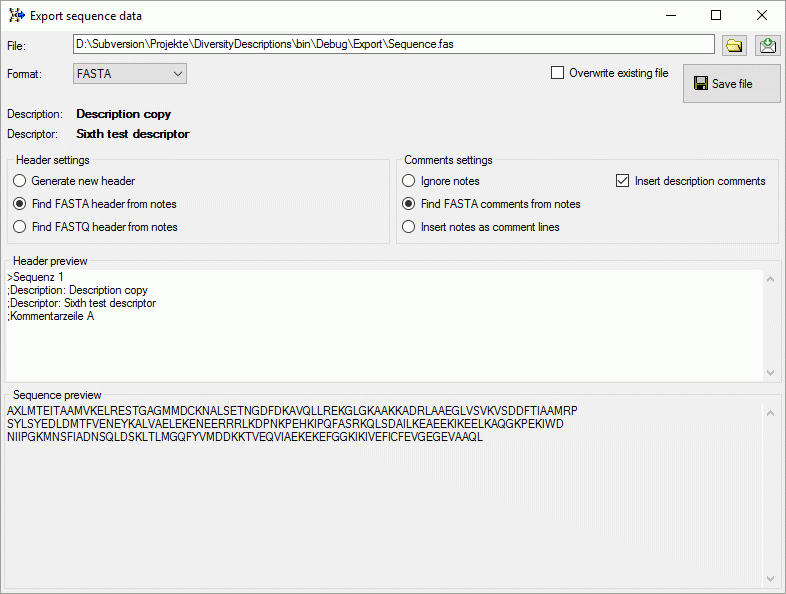Click into the File path text field
786x594 pixels.
[394, 44]
